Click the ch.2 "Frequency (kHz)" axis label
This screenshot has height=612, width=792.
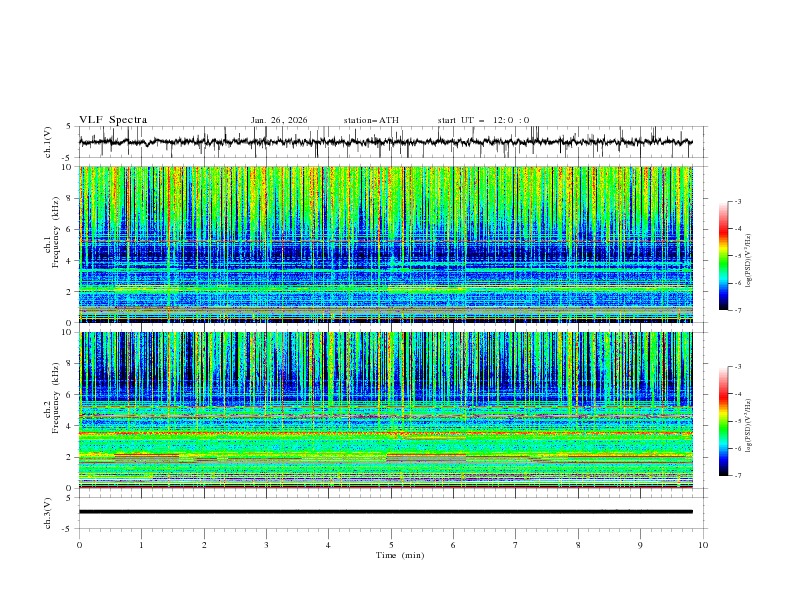56,397
